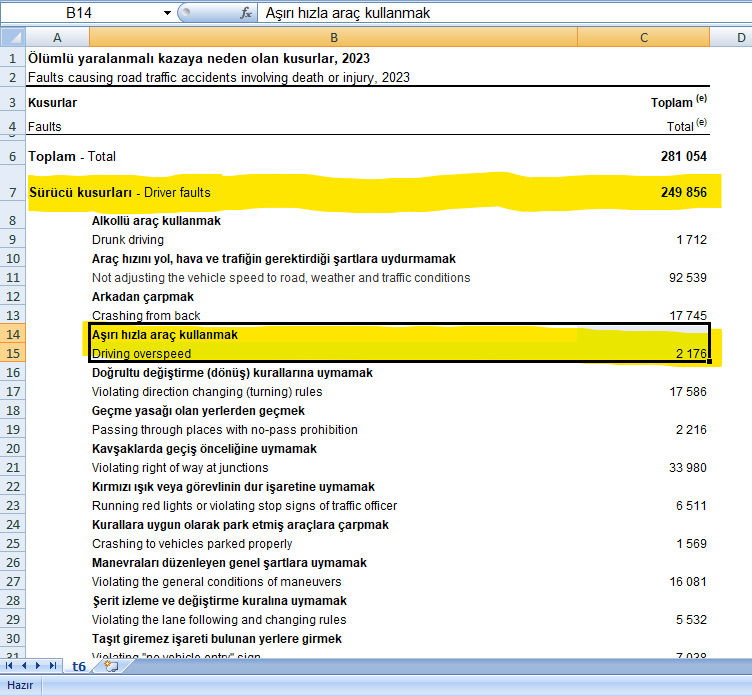Select the total value 281 054
This screenshot has height=696, width=752.
(683, 156)
